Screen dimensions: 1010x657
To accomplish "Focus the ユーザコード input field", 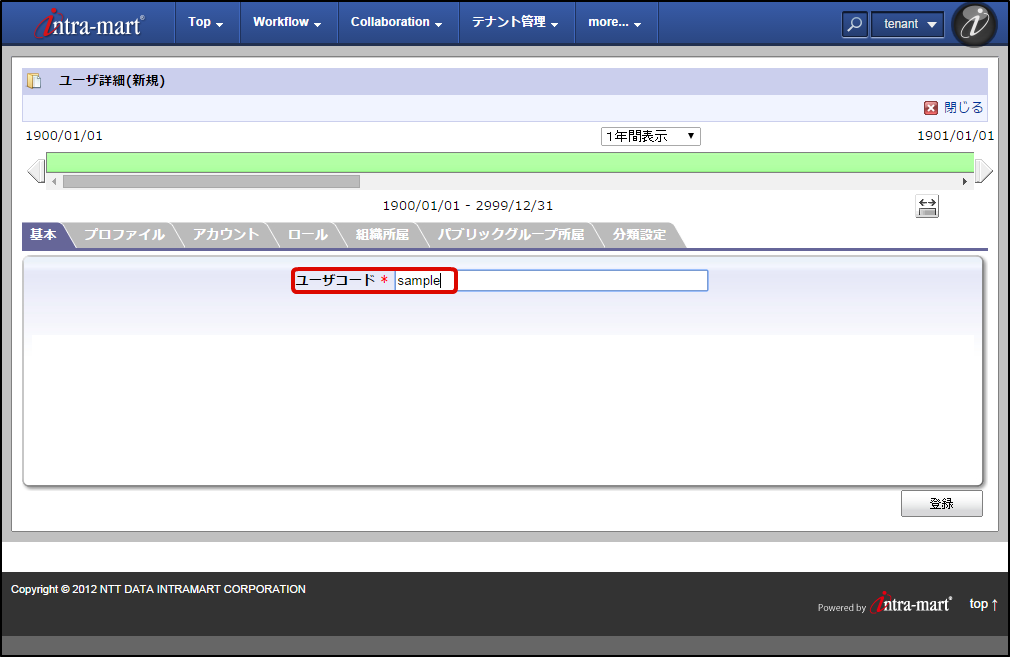I will [x=551, y=280].
